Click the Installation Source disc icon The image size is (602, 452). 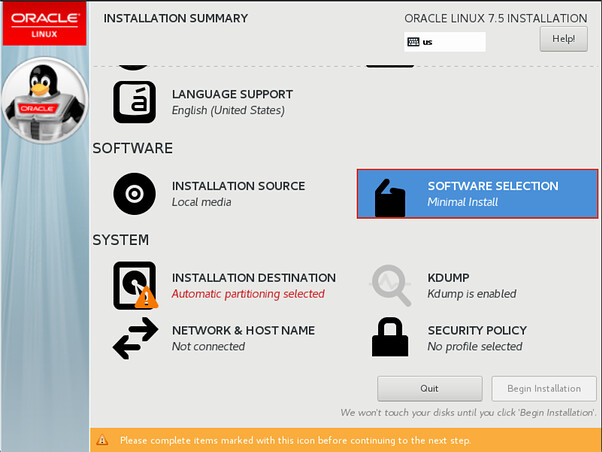[134, 194]
